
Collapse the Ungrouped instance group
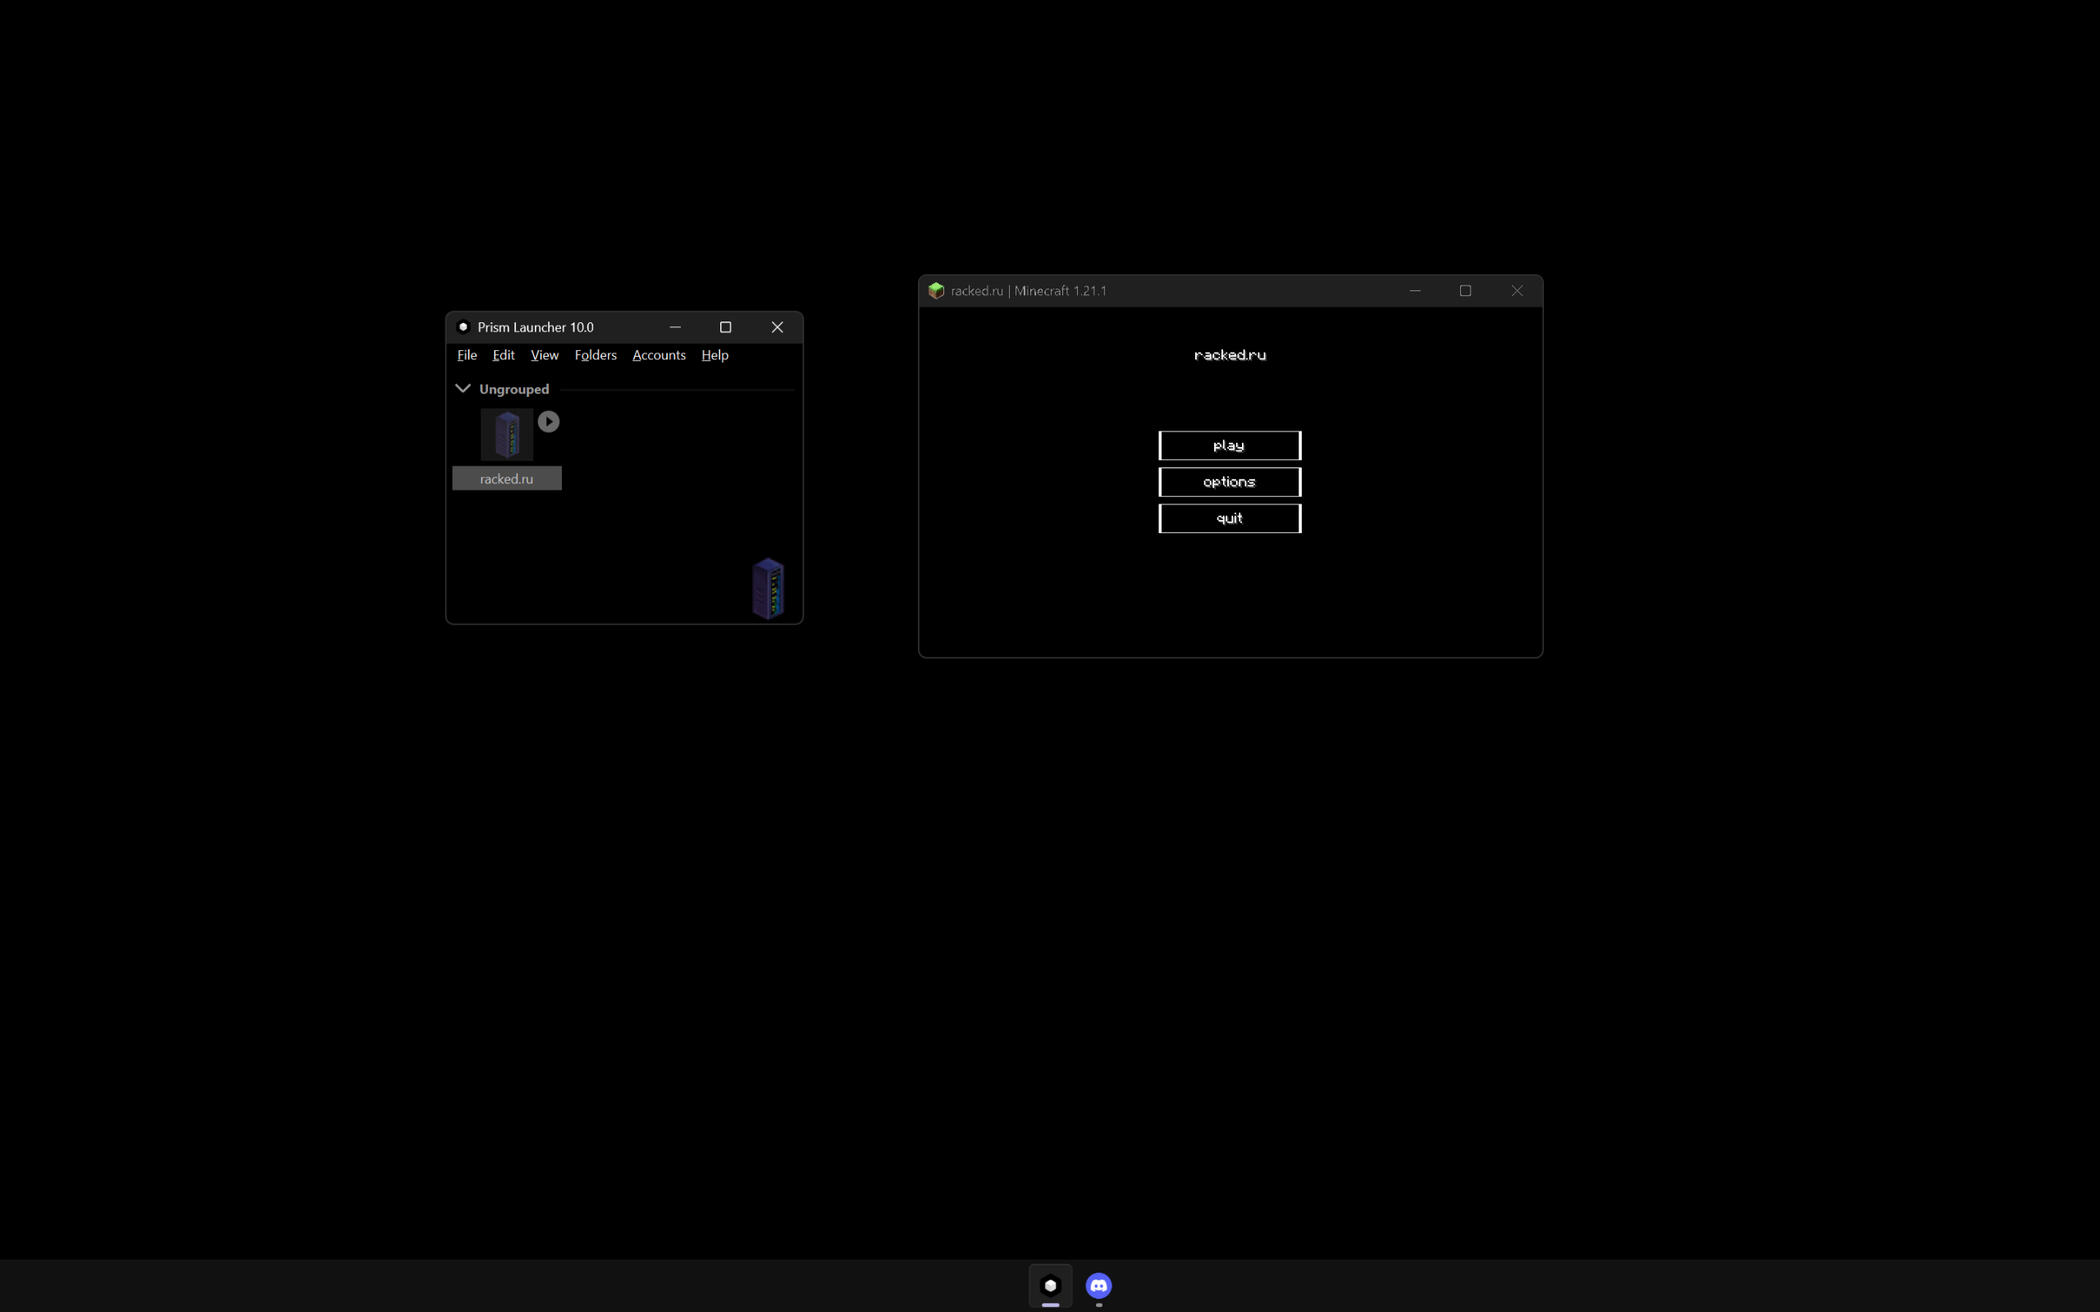click(463, 389)
